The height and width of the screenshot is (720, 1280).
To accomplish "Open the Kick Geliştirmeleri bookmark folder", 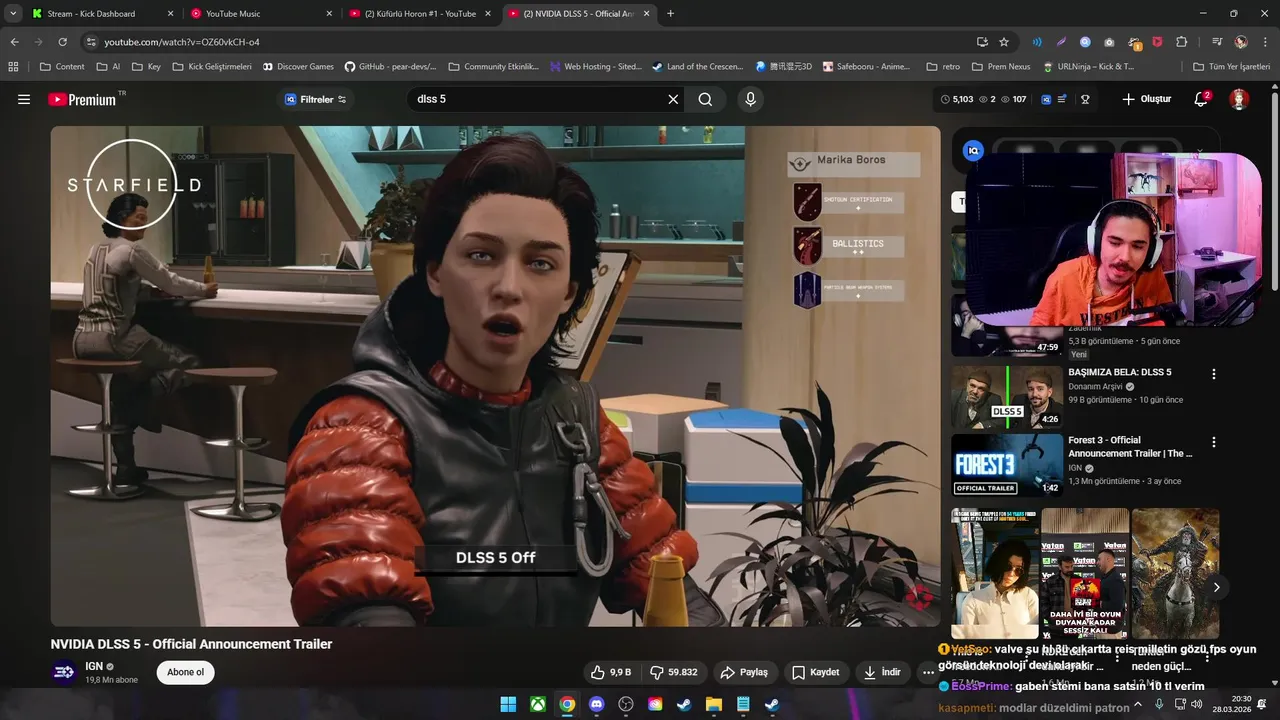I will tap(211, 67).
